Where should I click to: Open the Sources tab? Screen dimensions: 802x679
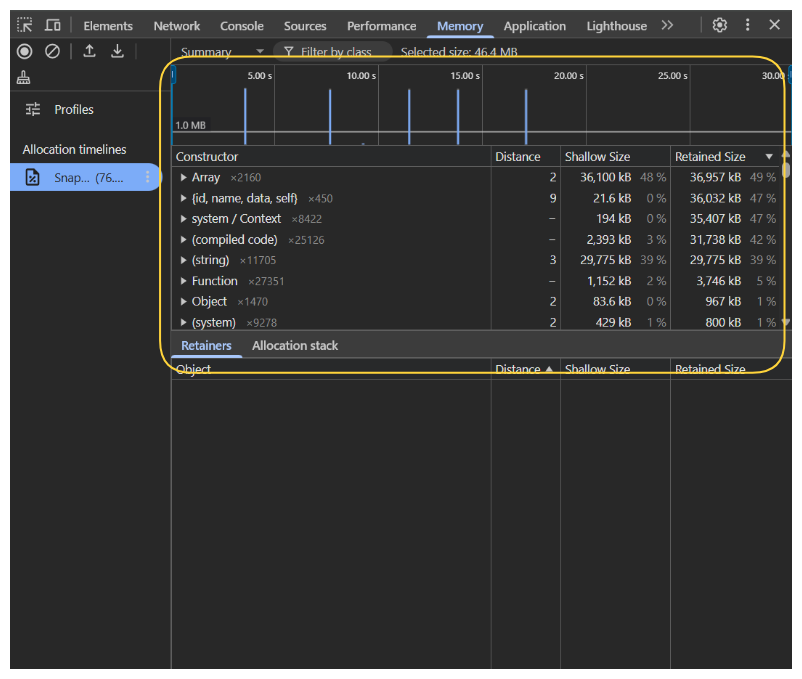pos(305,26)
